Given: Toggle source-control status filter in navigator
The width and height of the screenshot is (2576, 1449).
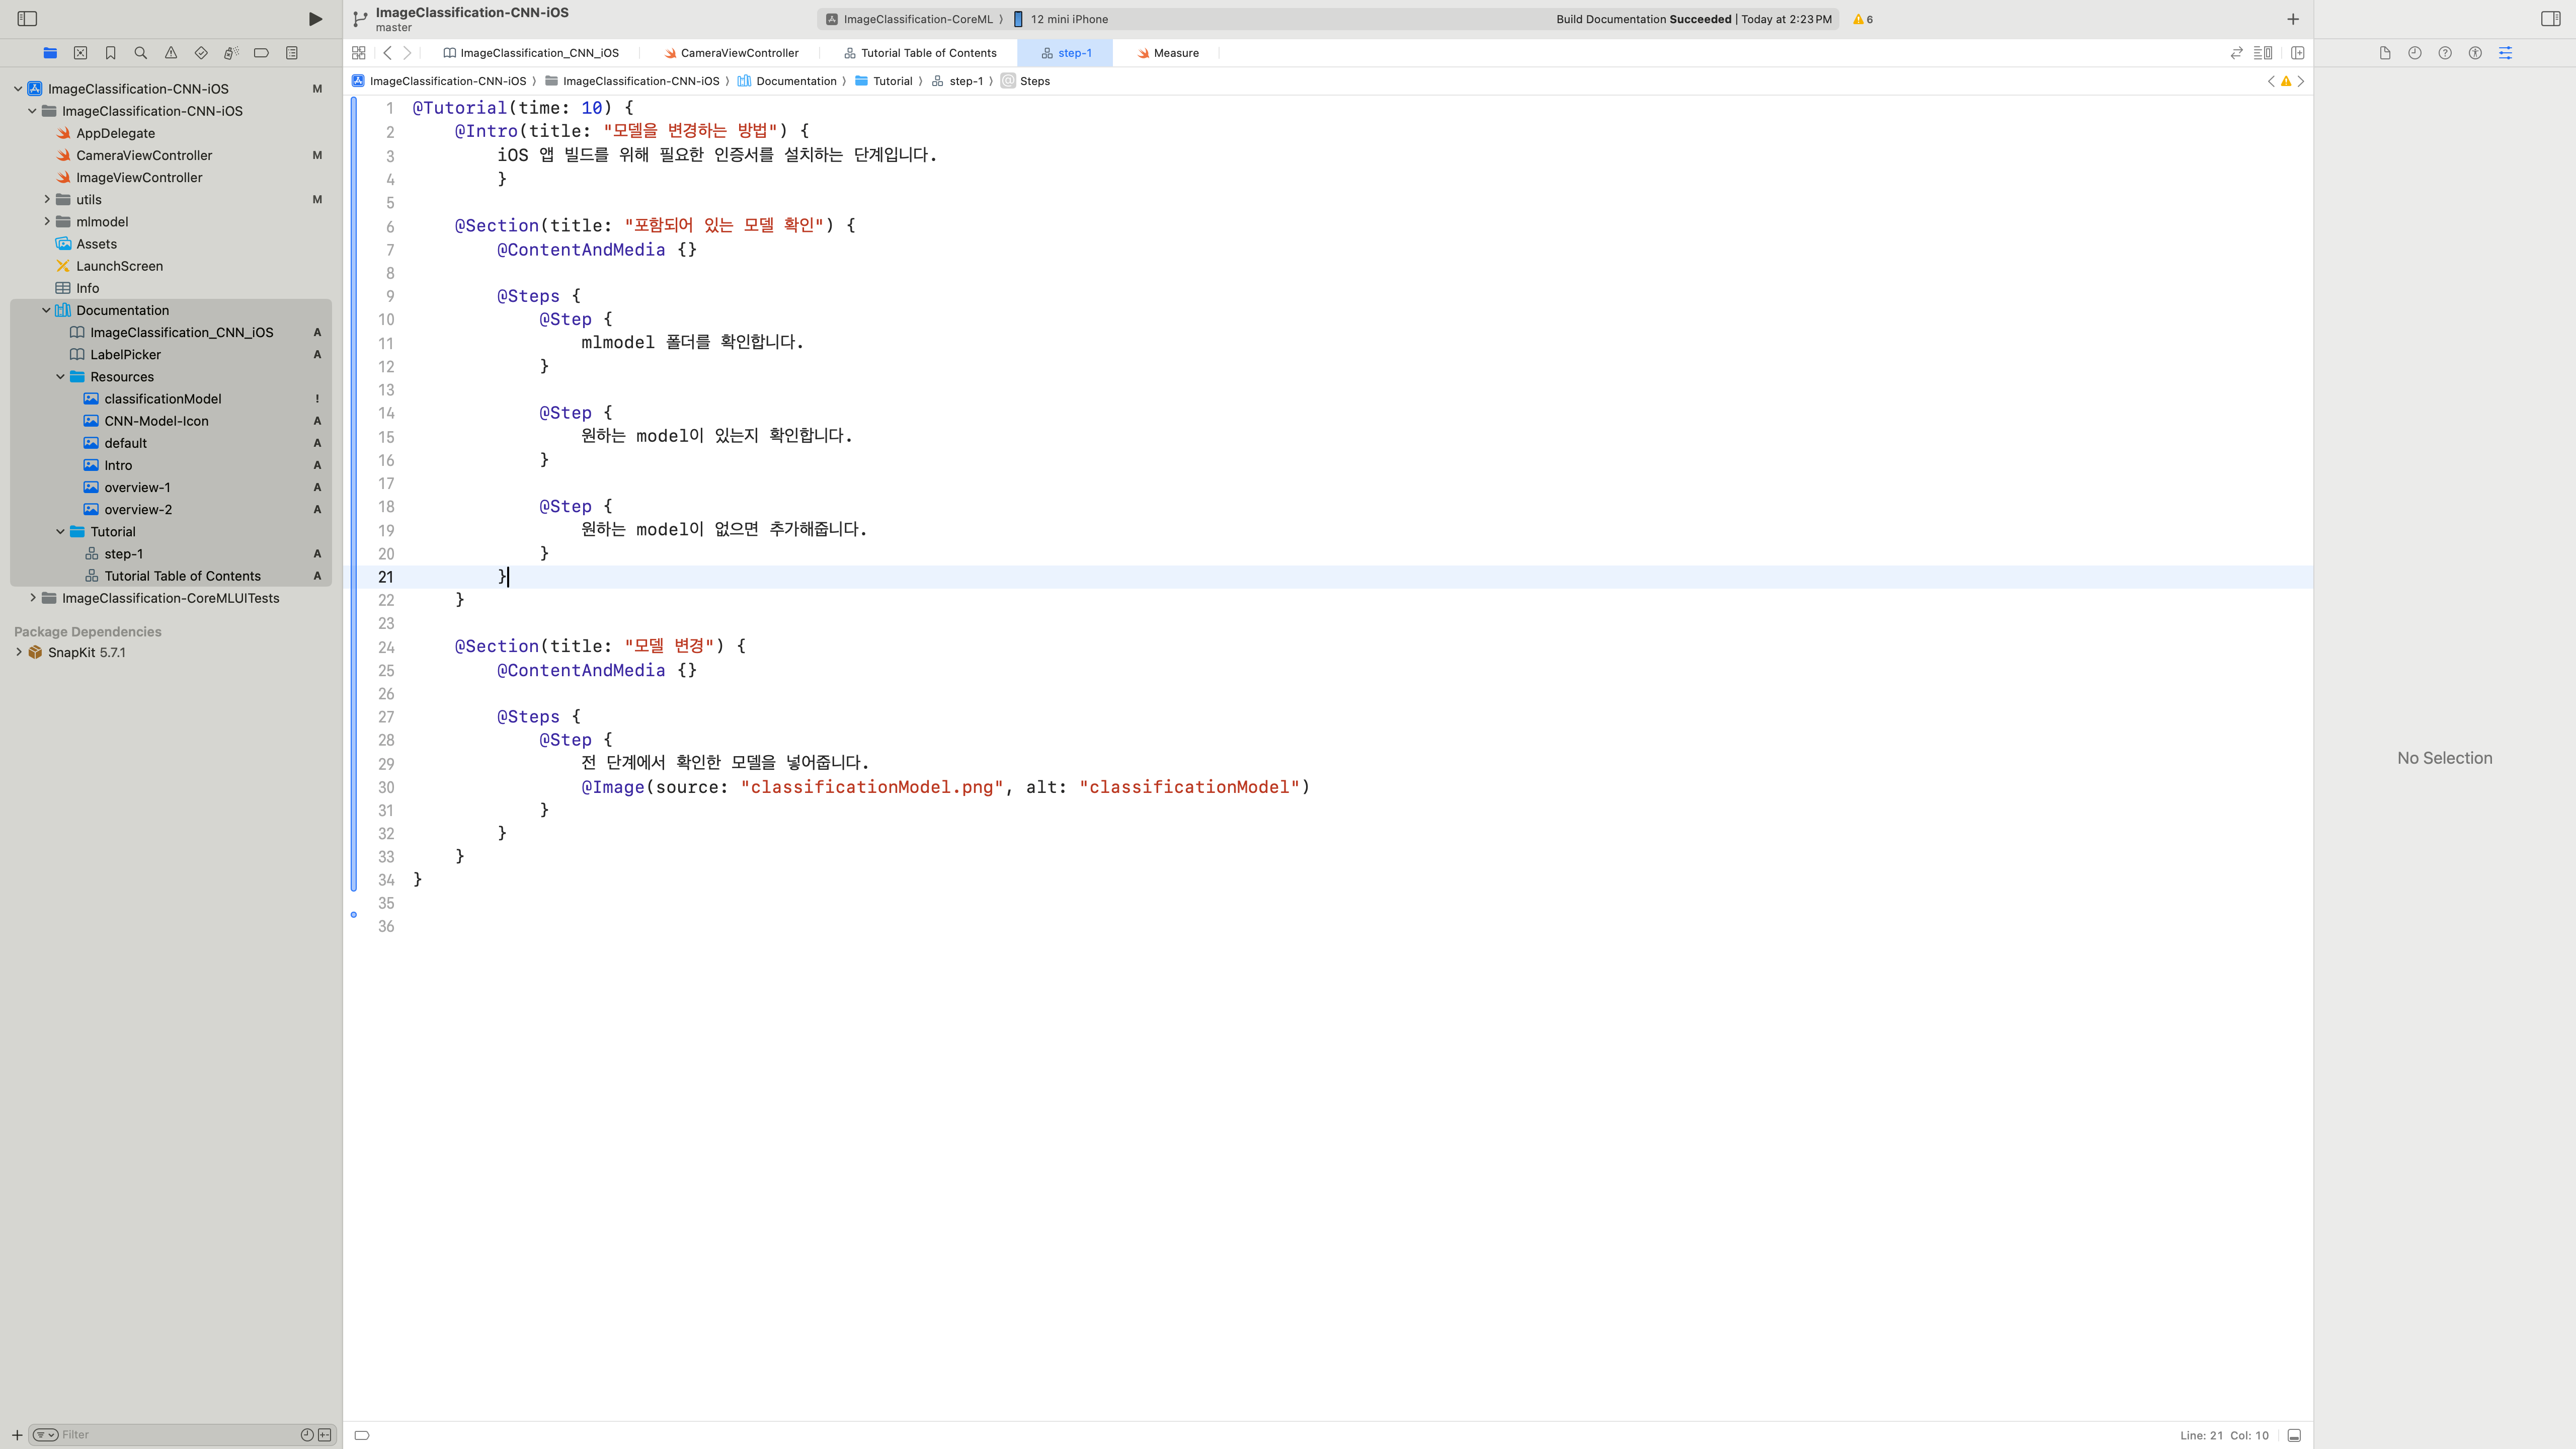Looking at the screenshot, I should point(325,1435).
